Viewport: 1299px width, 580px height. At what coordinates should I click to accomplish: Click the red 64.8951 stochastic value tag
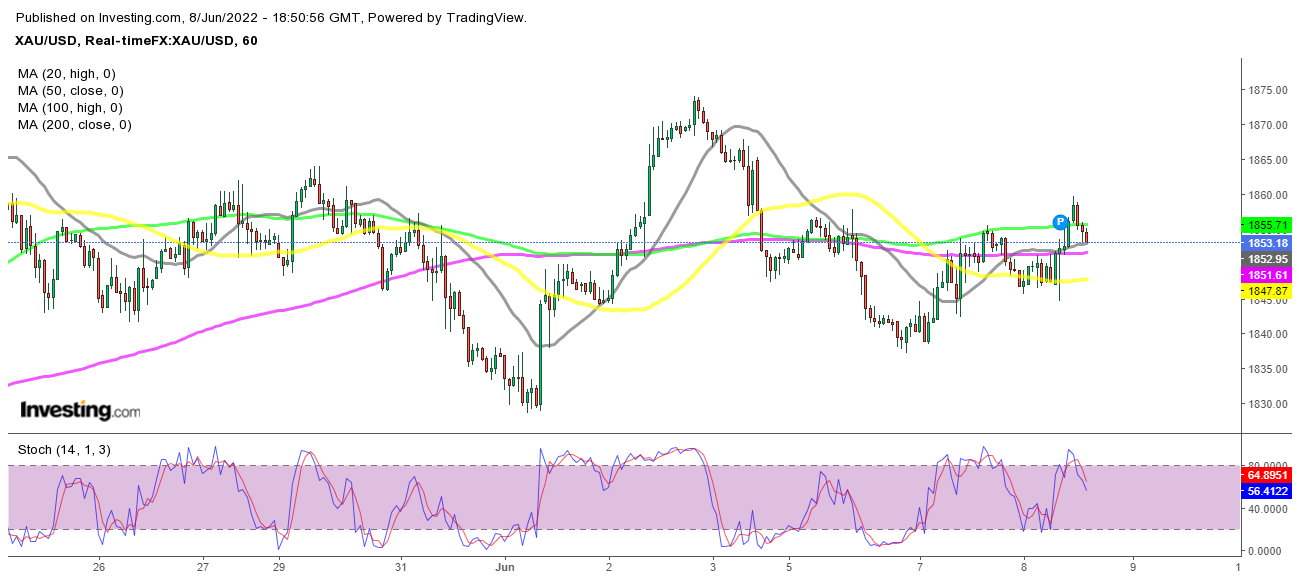point(1267,474)
